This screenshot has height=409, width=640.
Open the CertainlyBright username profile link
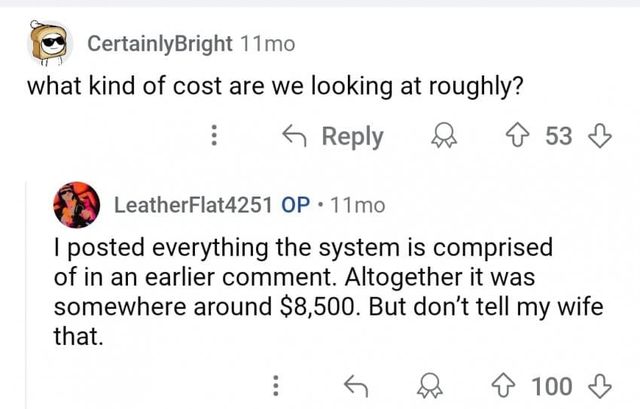(x=161, y=44)
